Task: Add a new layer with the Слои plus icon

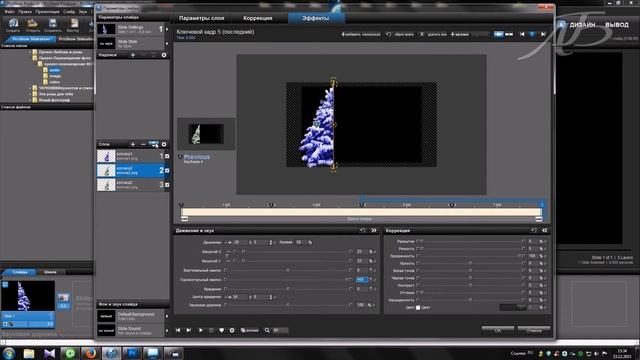Action: (133, 144)
